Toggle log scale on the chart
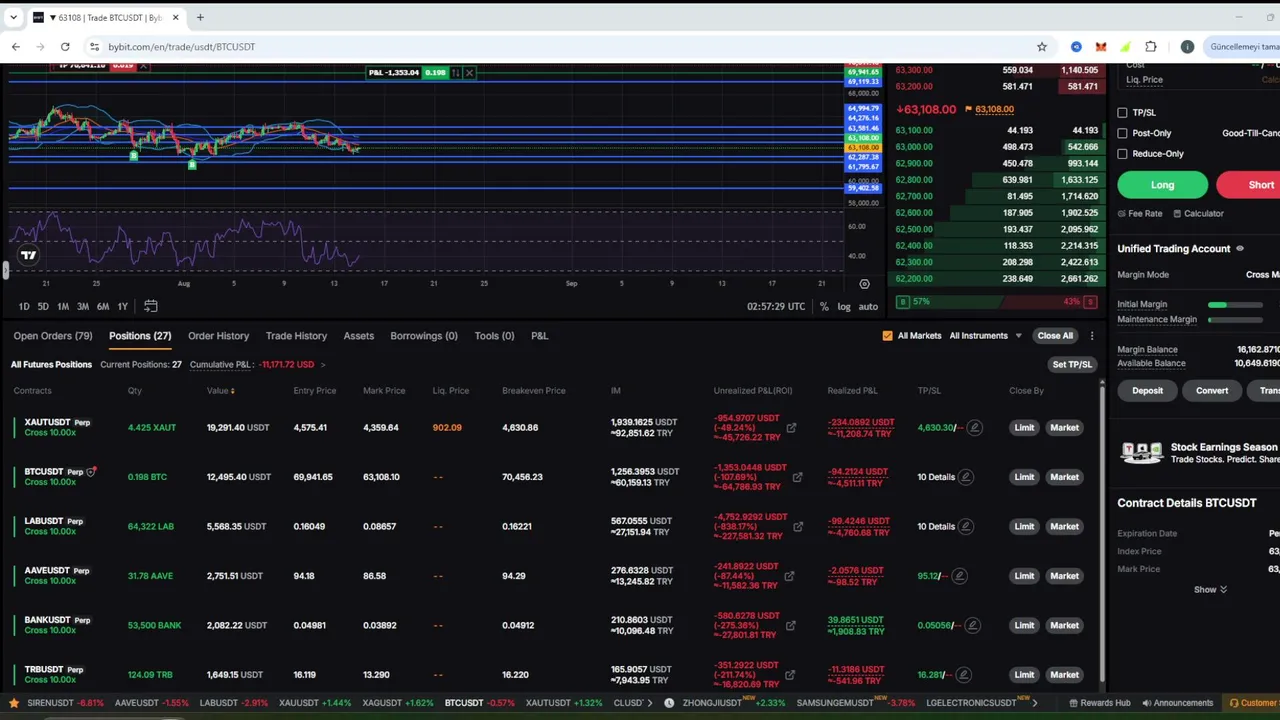This screenshot has height=720, width=1280. click(844, 306)
